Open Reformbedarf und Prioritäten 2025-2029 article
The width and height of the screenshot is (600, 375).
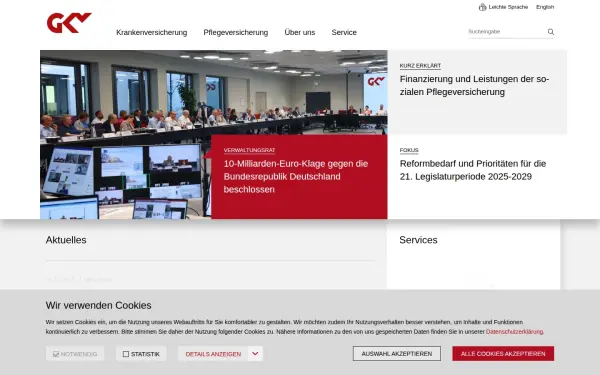pyautogui.click(x=473, y=170)
